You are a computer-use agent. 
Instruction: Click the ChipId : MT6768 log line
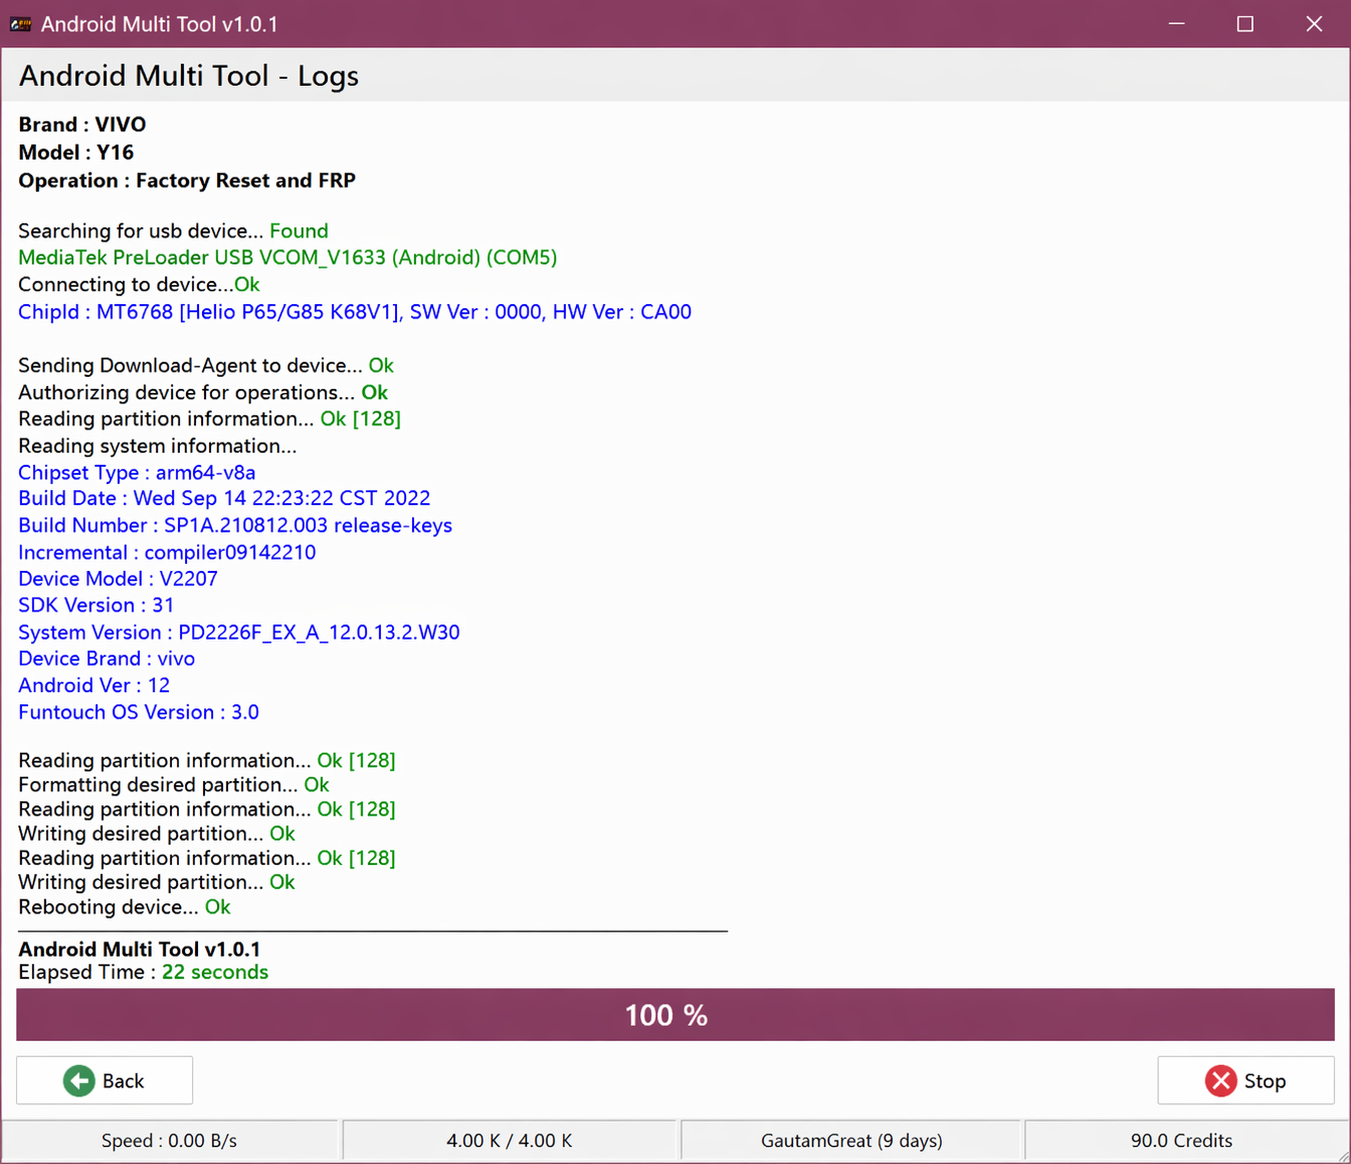point(355,312)
